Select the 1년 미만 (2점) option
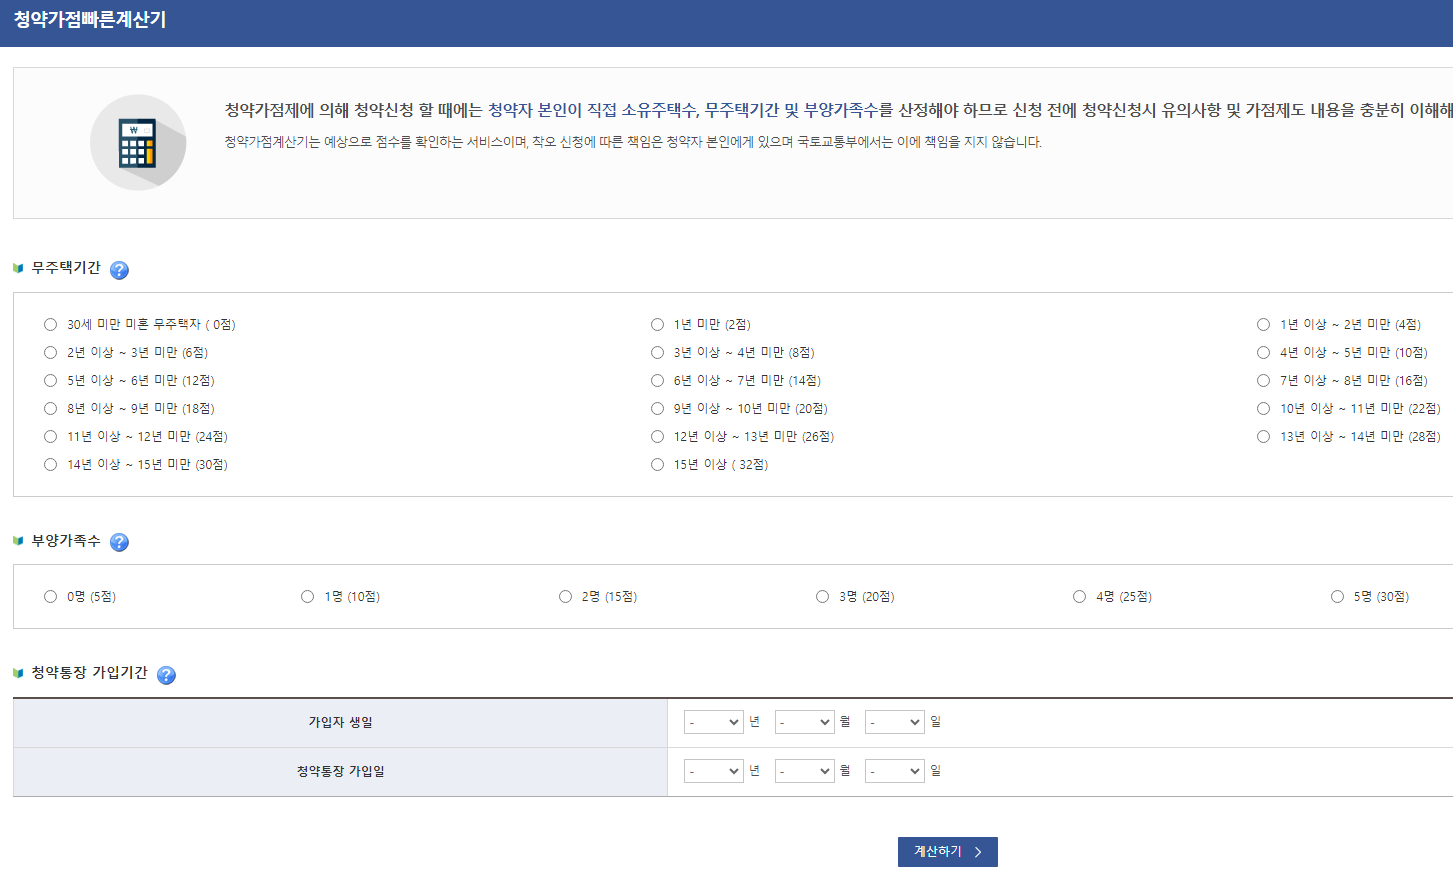1453x876 pixels. [657, 324]
